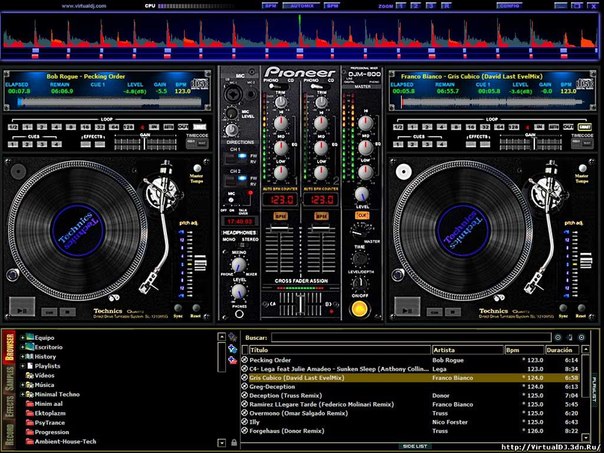Screen dimensions: 604x453
Task: Click channel 2 LOW EQ knob
Action: 321,173
